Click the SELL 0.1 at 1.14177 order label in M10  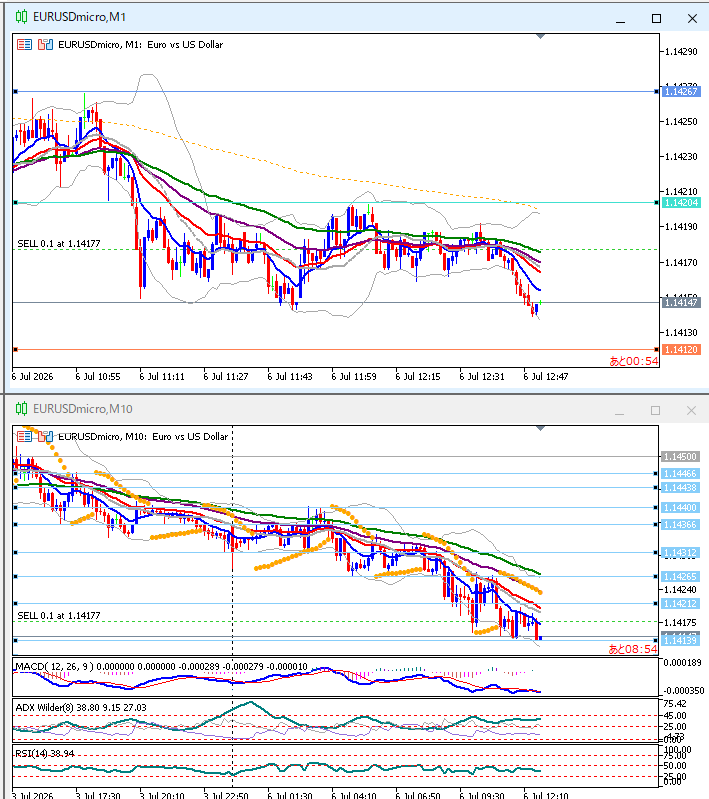(x=59, y=616)
